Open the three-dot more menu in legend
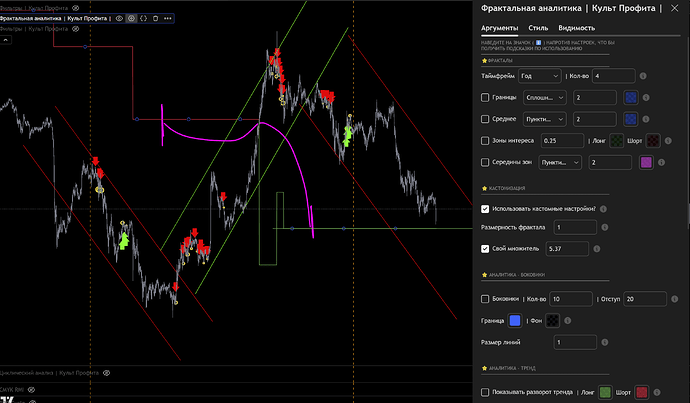Image resolution: width=690 pixels, height=403 pixels. pyautogui.click(x=167, y=18)
